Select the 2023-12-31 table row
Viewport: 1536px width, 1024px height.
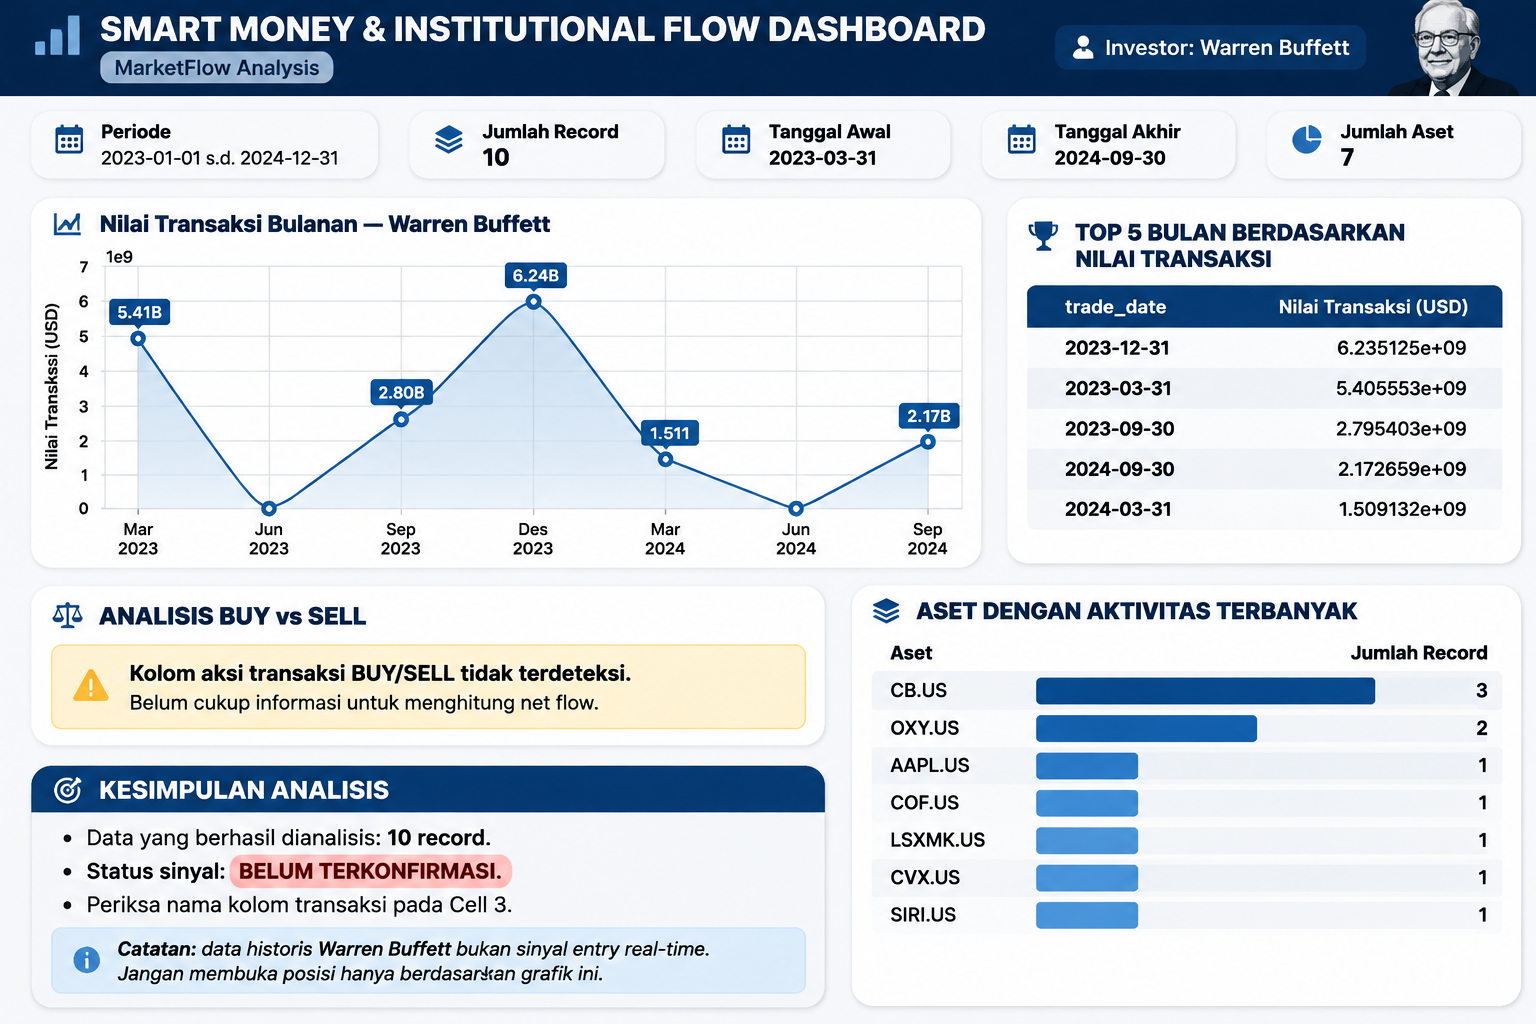point(1264,348)
